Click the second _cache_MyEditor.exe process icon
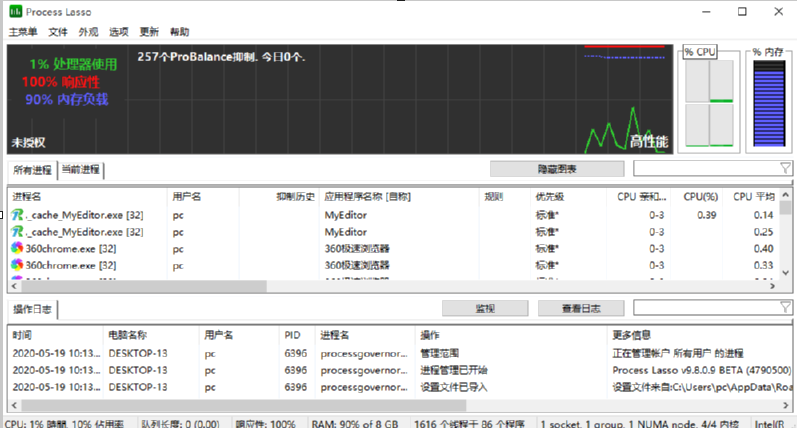 click(x=17, y=232)
